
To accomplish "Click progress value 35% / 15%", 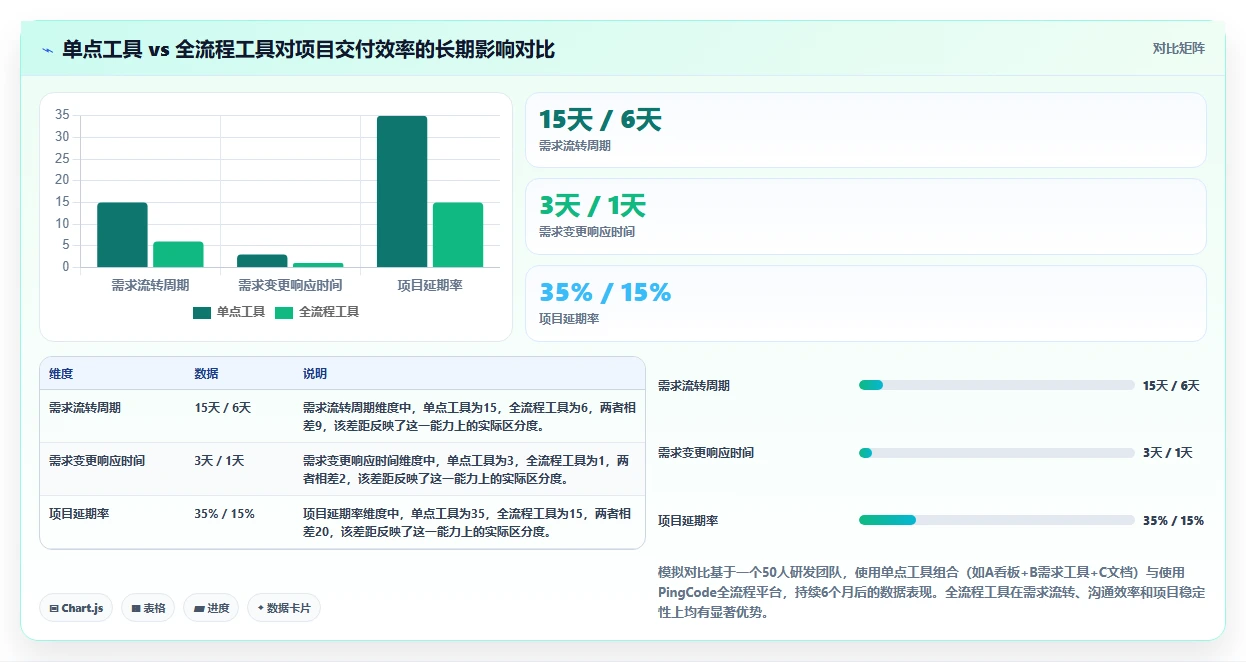I will (x=1173, y=521).
